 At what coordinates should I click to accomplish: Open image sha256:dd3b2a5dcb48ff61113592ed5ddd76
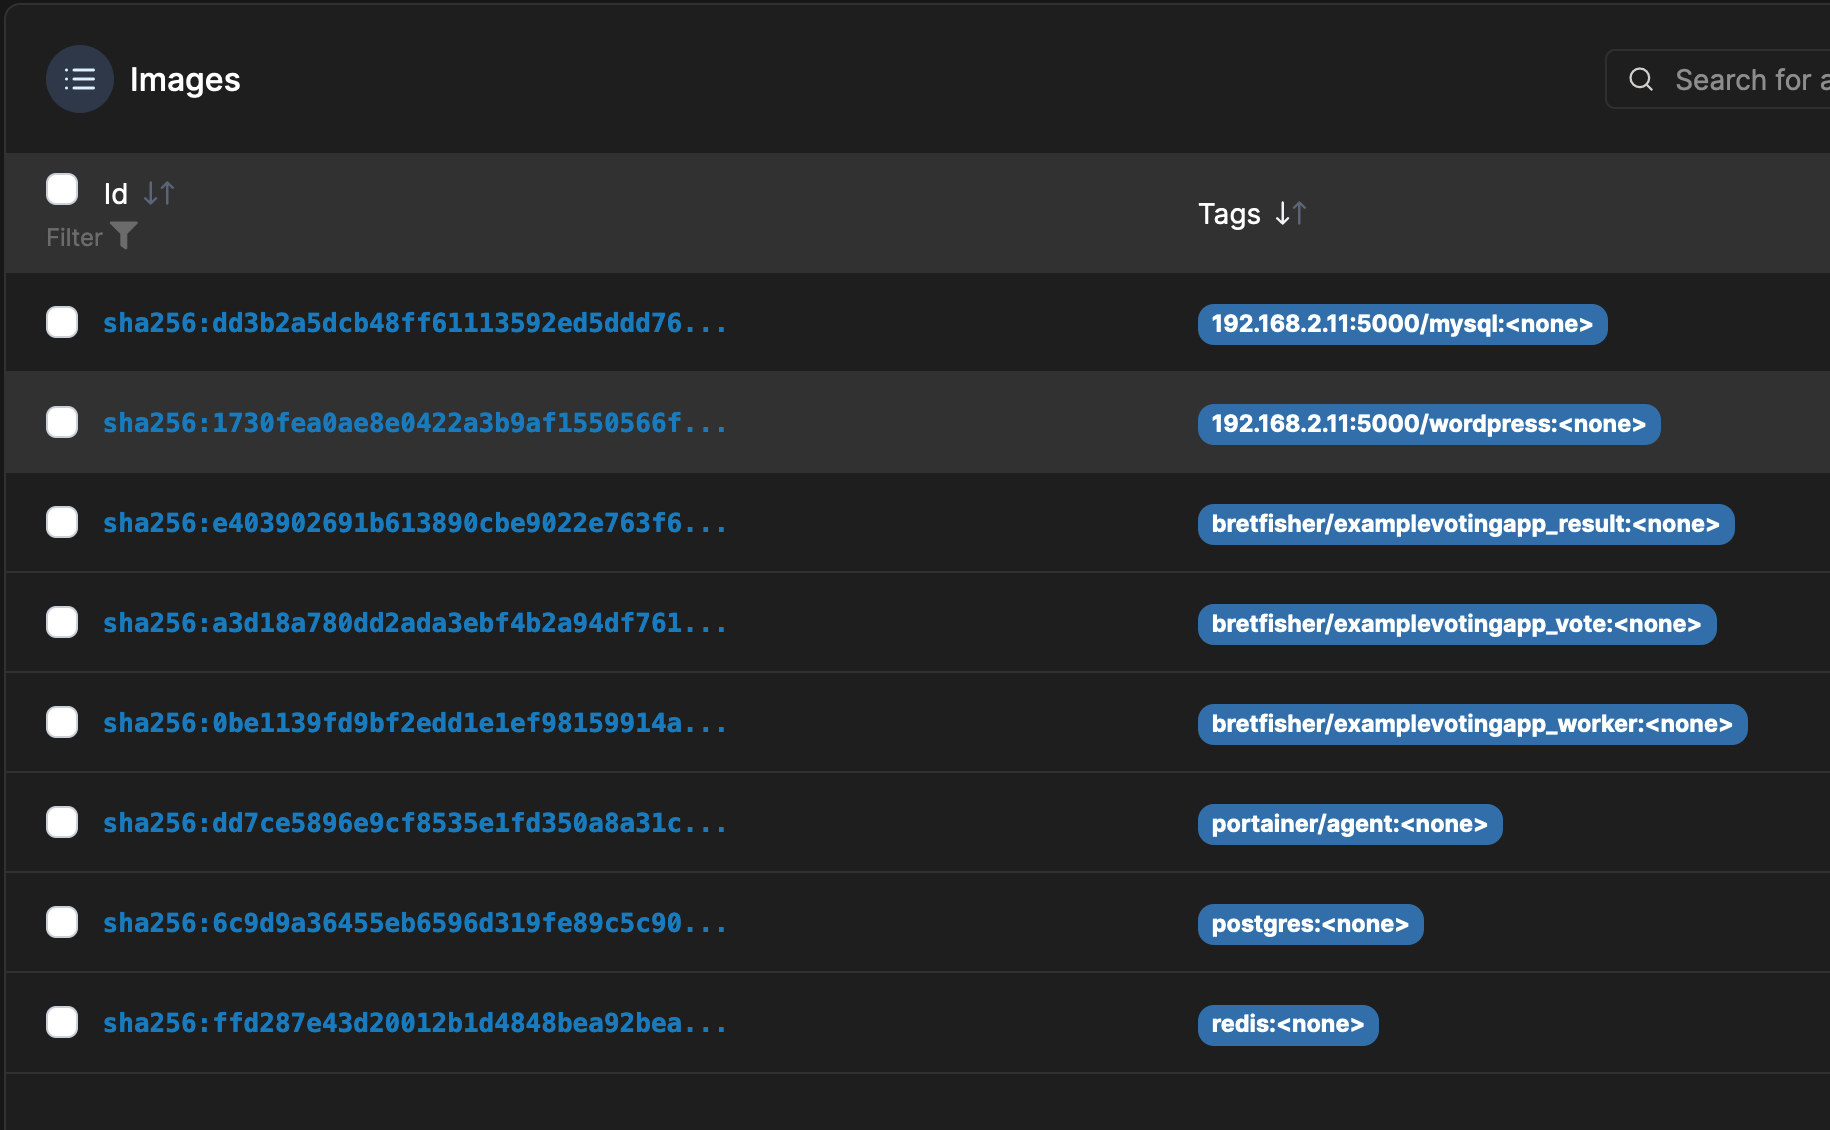[x=414, y=322]
